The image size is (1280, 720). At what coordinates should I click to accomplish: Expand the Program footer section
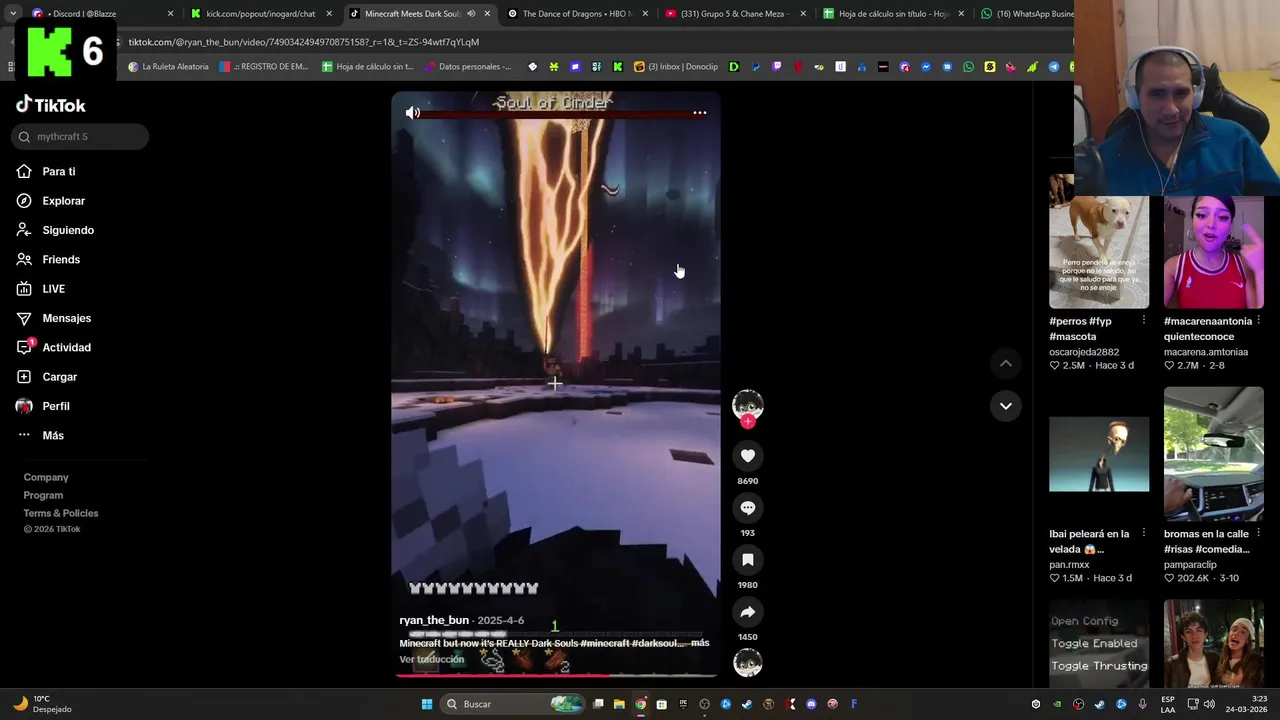click(43, 495)
